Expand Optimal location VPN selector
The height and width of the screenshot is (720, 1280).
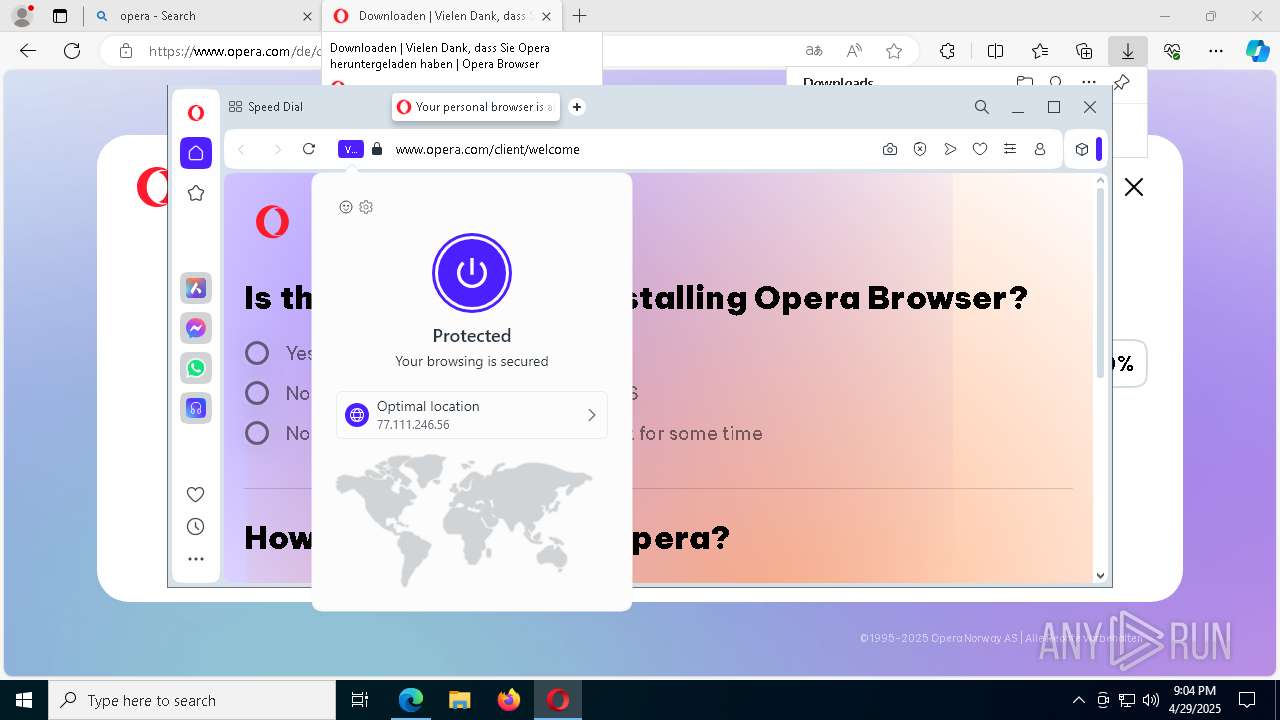pyautogui.click(x=472, y=415)
